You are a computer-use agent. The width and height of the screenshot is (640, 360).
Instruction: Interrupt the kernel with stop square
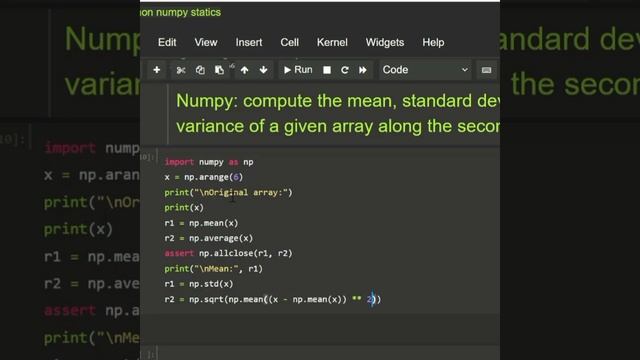tap(327, 70)
